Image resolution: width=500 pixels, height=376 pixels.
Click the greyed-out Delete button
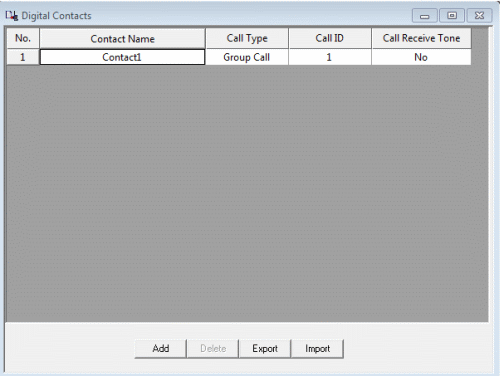pyautogui.click(x=213, y=349)
